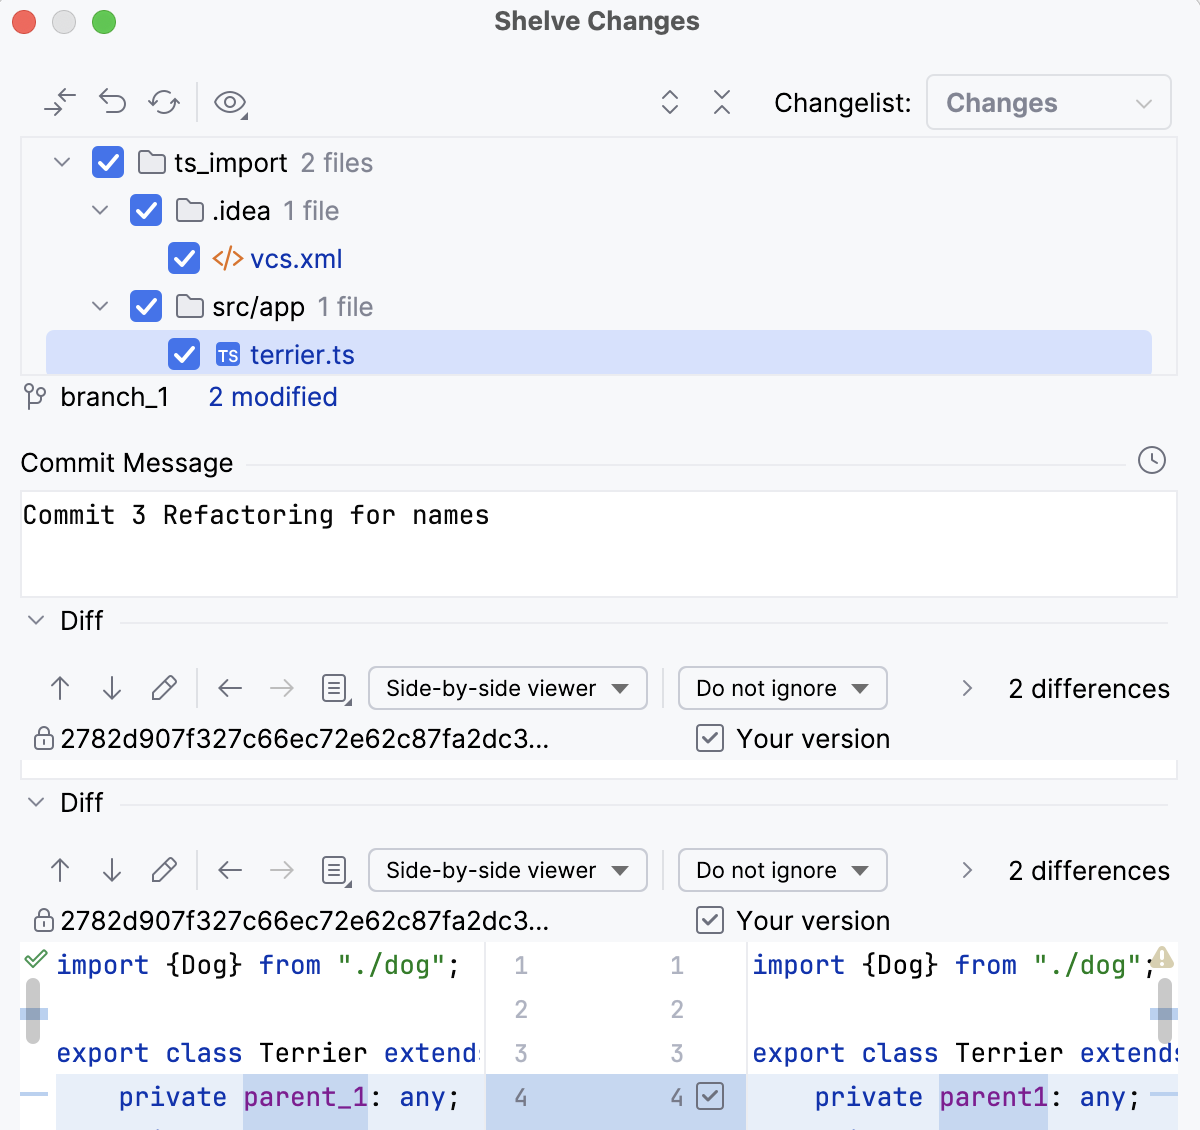Open commit message history clock icon
The image size is (1200, 1130).
[1151, 461]
